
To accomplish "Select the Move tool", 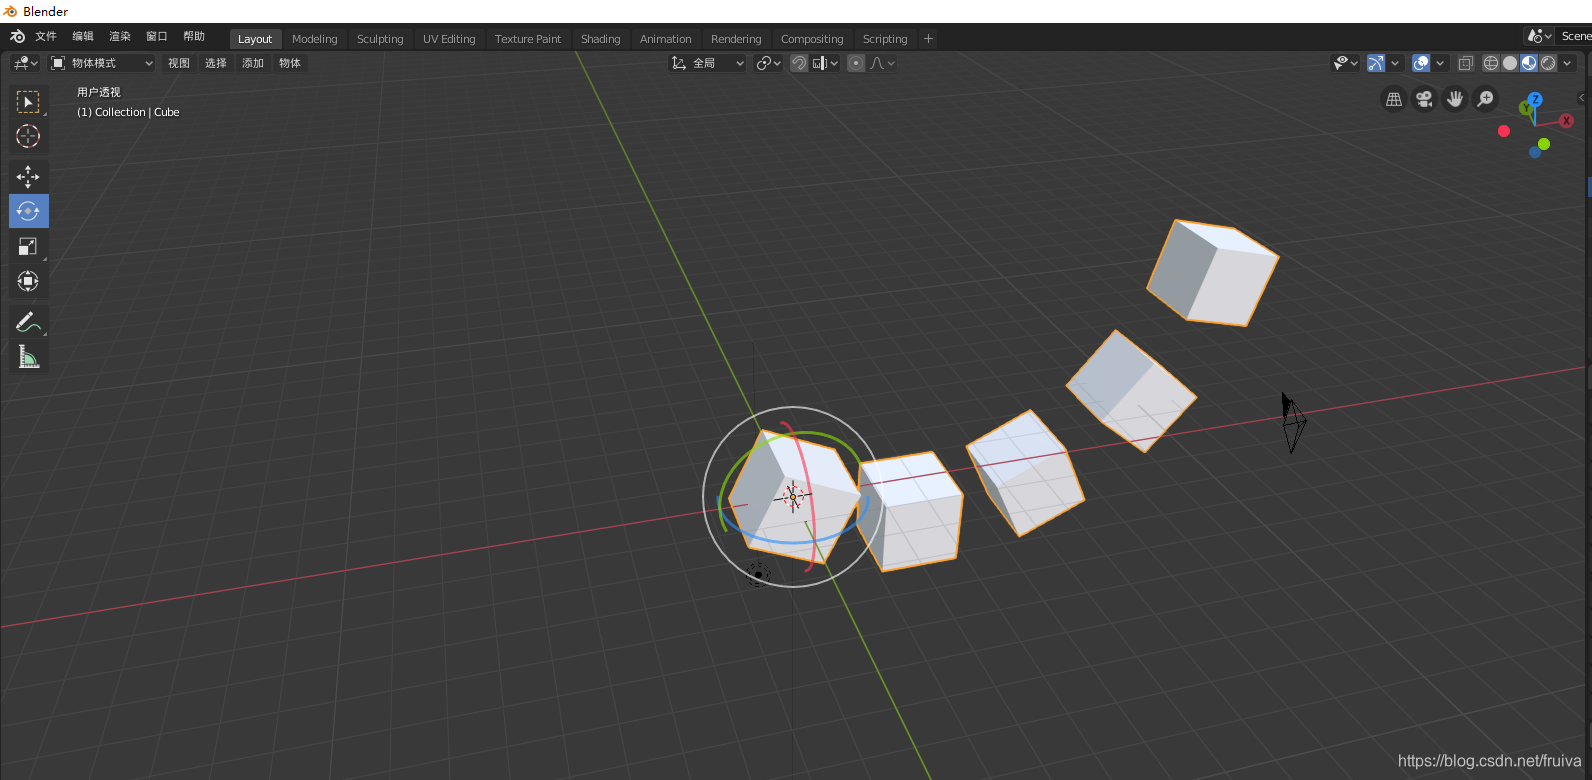I will pyautogui.click(x=28, y=177).
